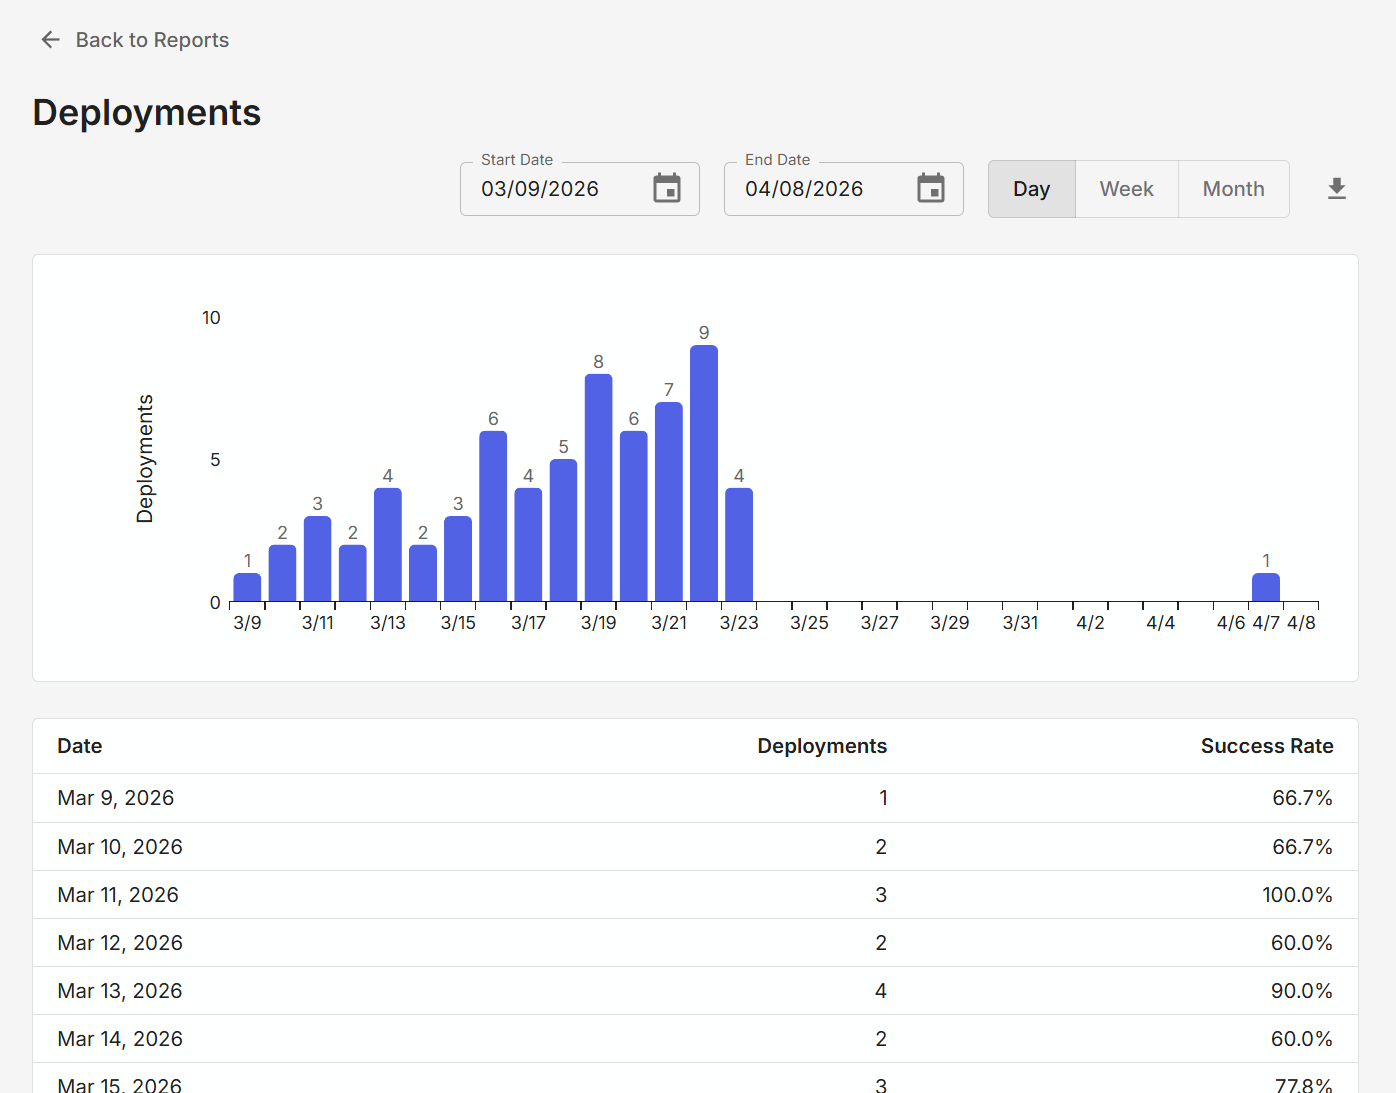Select the 4/7 bar in the chart
The width and height of the screenshot is (1396, 1093).
(x=1266, y=588)
